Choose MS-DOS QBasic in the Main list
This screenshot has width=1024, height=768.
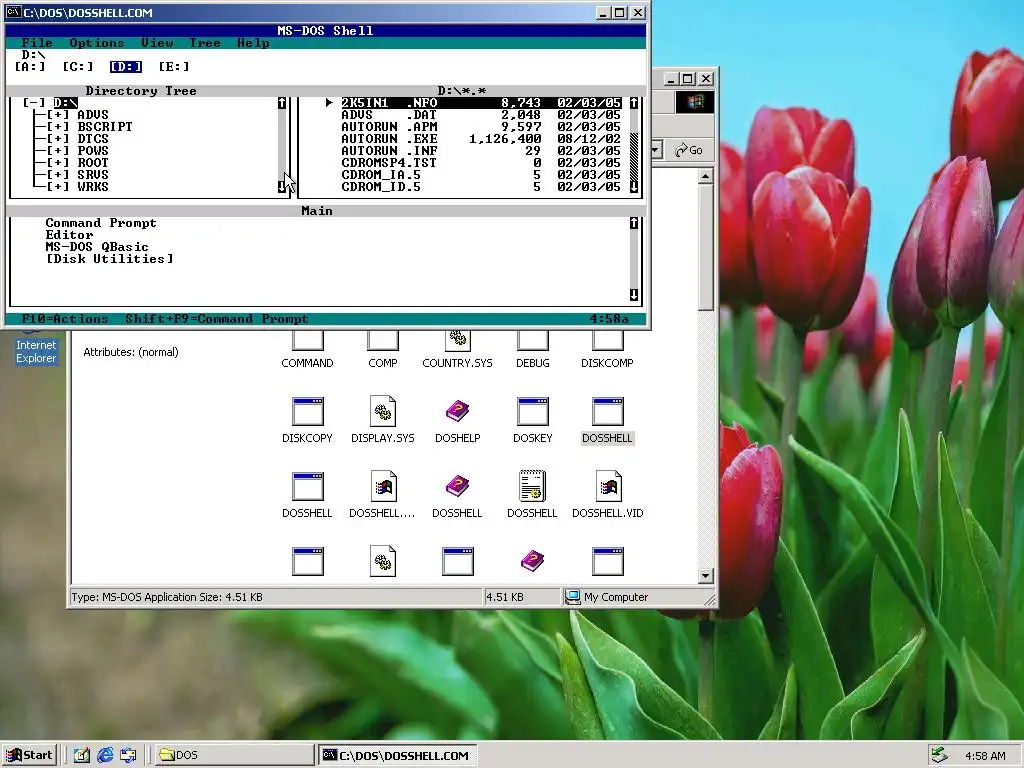click(97, 247)
